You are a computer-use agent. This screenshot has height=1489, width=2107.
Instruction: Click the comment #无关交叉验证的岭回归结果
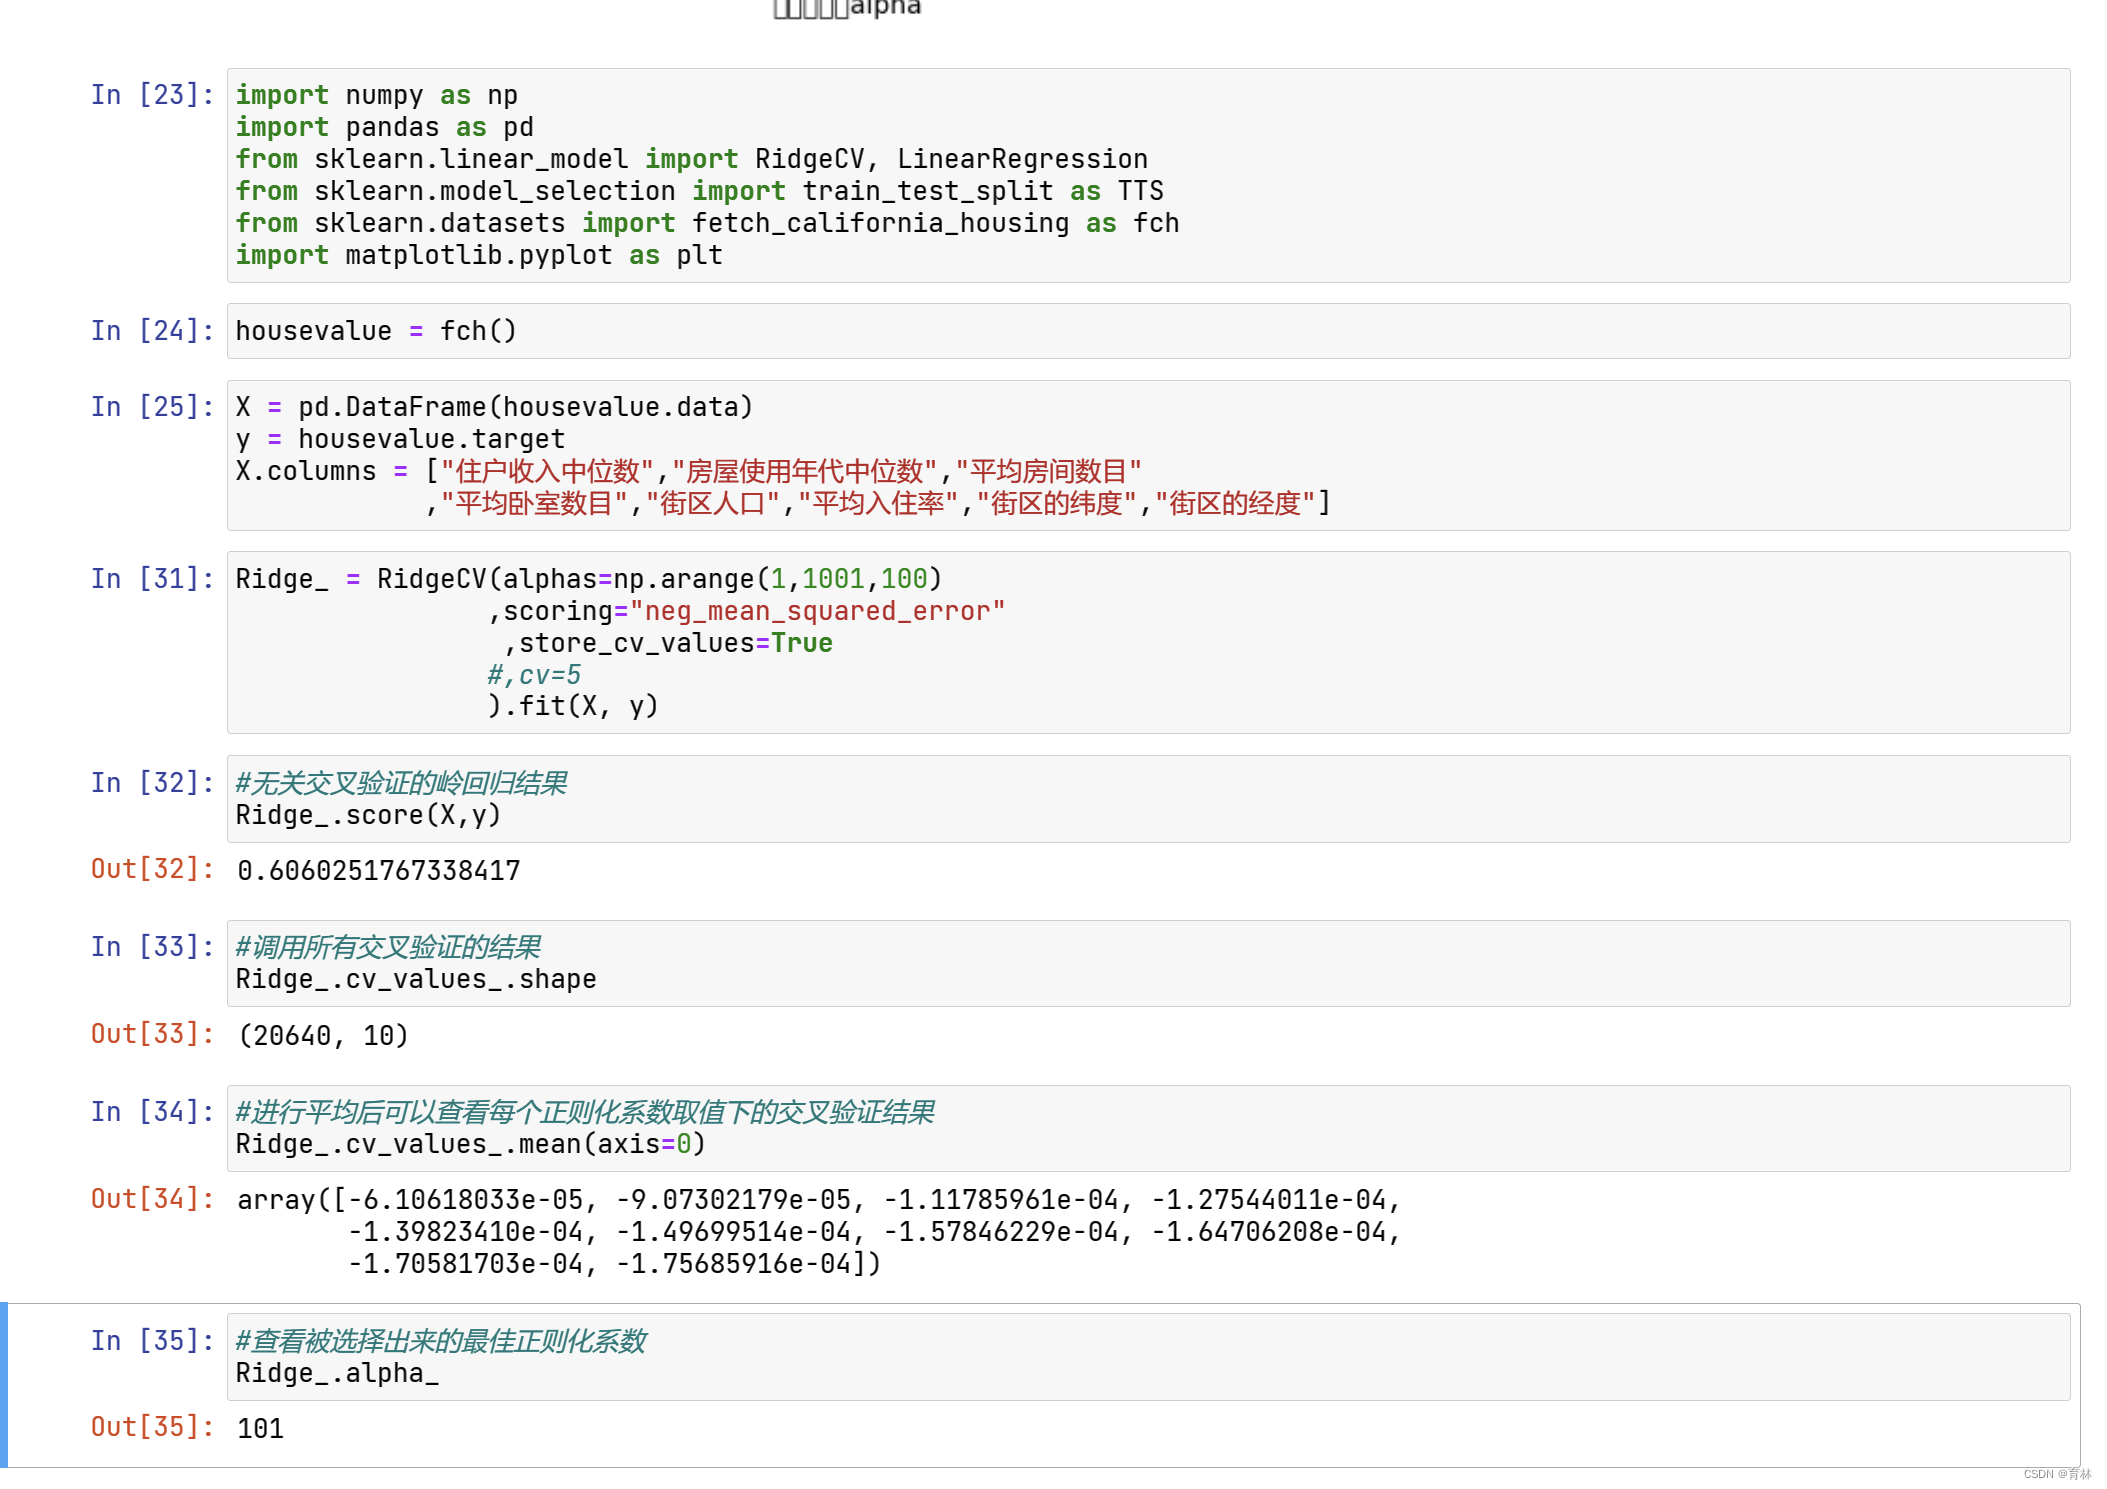pos(401,783)
